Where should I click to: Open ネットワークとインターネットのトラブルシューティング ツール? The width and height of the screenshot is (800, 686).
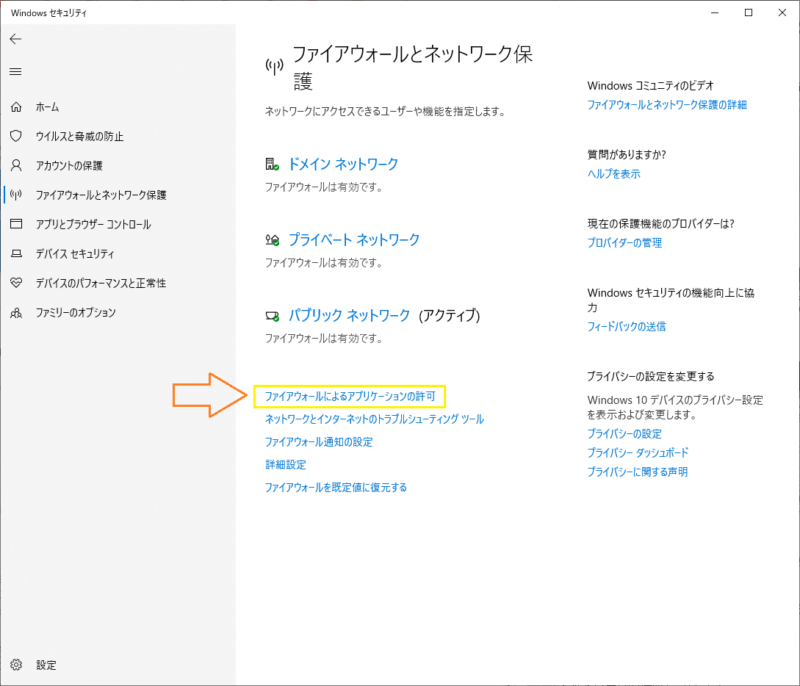374,419
